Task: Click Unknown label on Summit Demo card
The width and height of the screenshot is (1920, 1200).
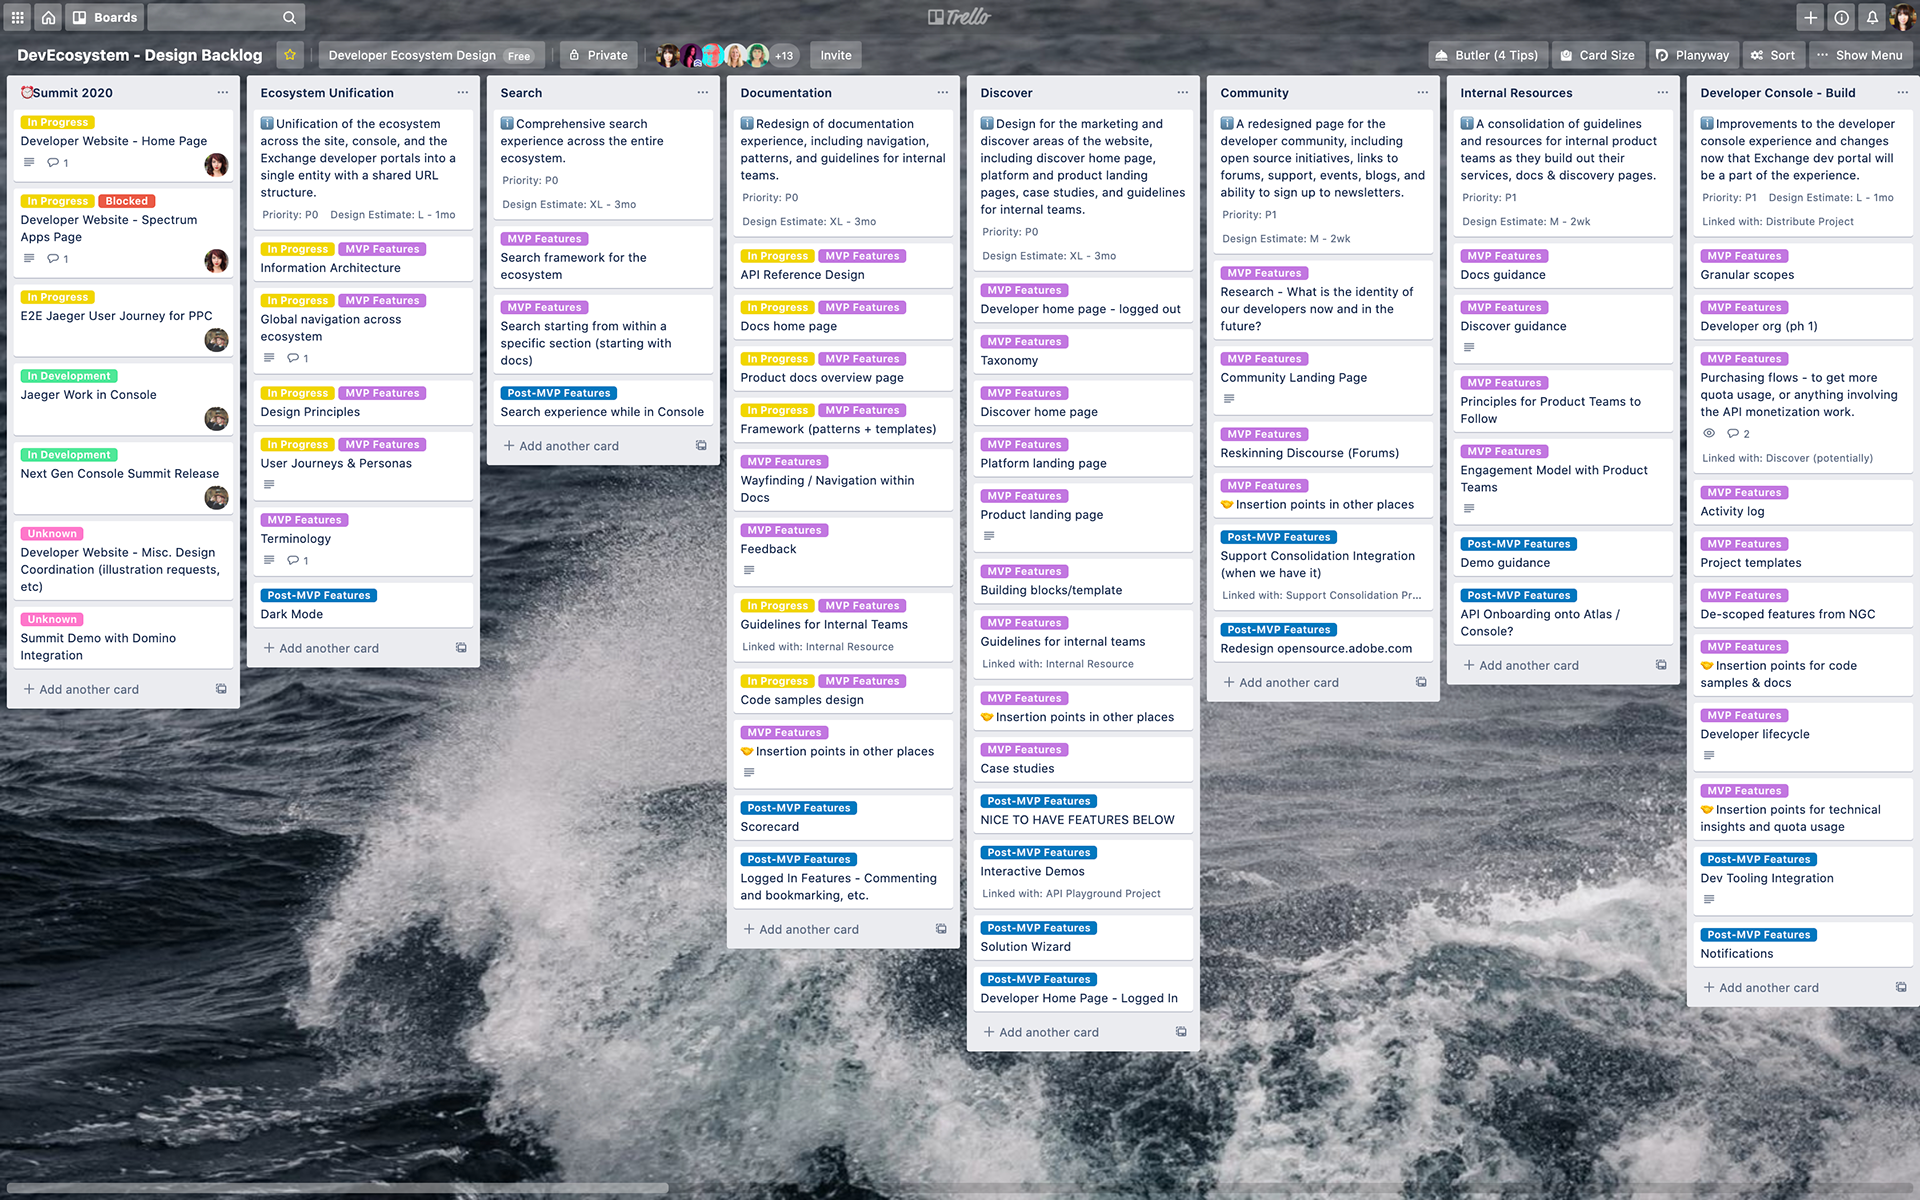Action: point(52,620)
